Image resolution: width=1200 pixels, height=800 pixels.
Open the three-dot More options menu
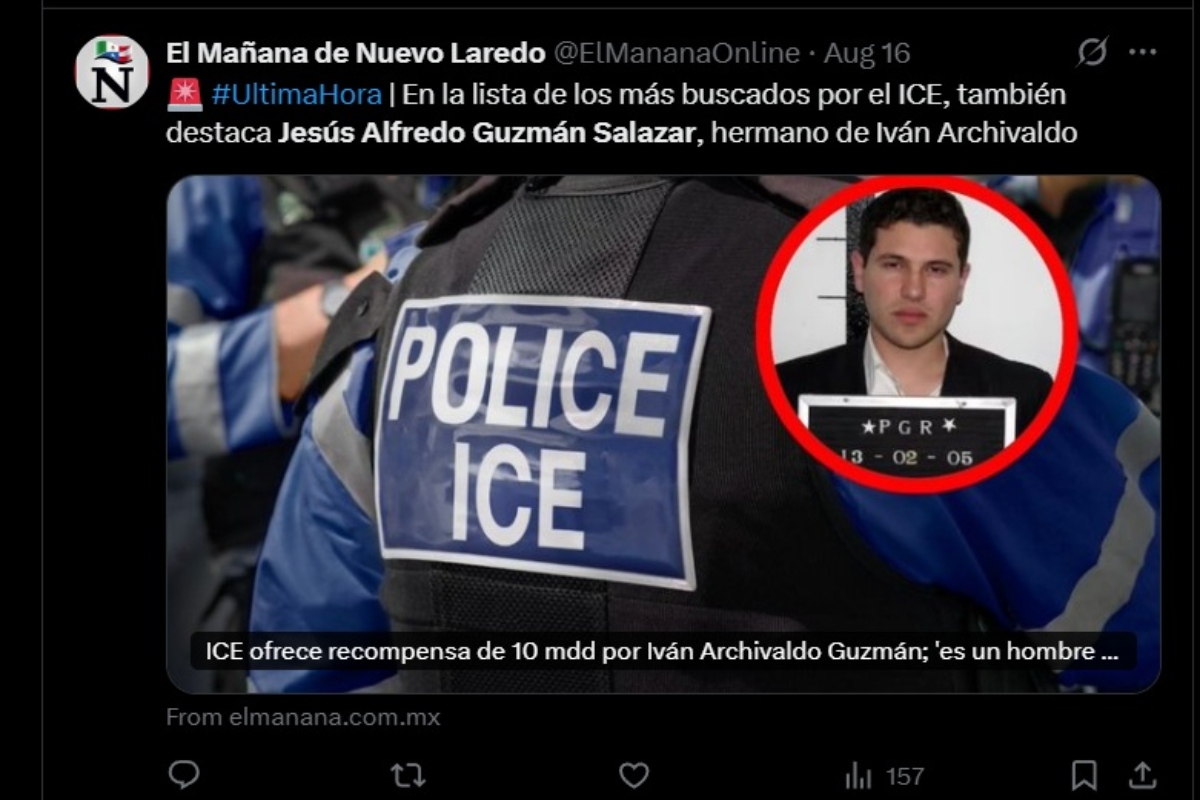point(1142,52)
